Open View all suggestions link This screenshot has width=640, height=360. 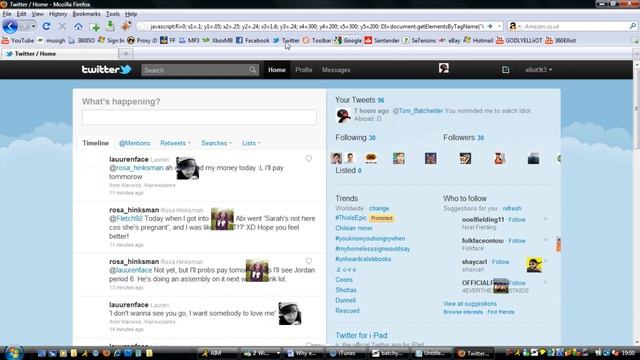pos(470,304)
